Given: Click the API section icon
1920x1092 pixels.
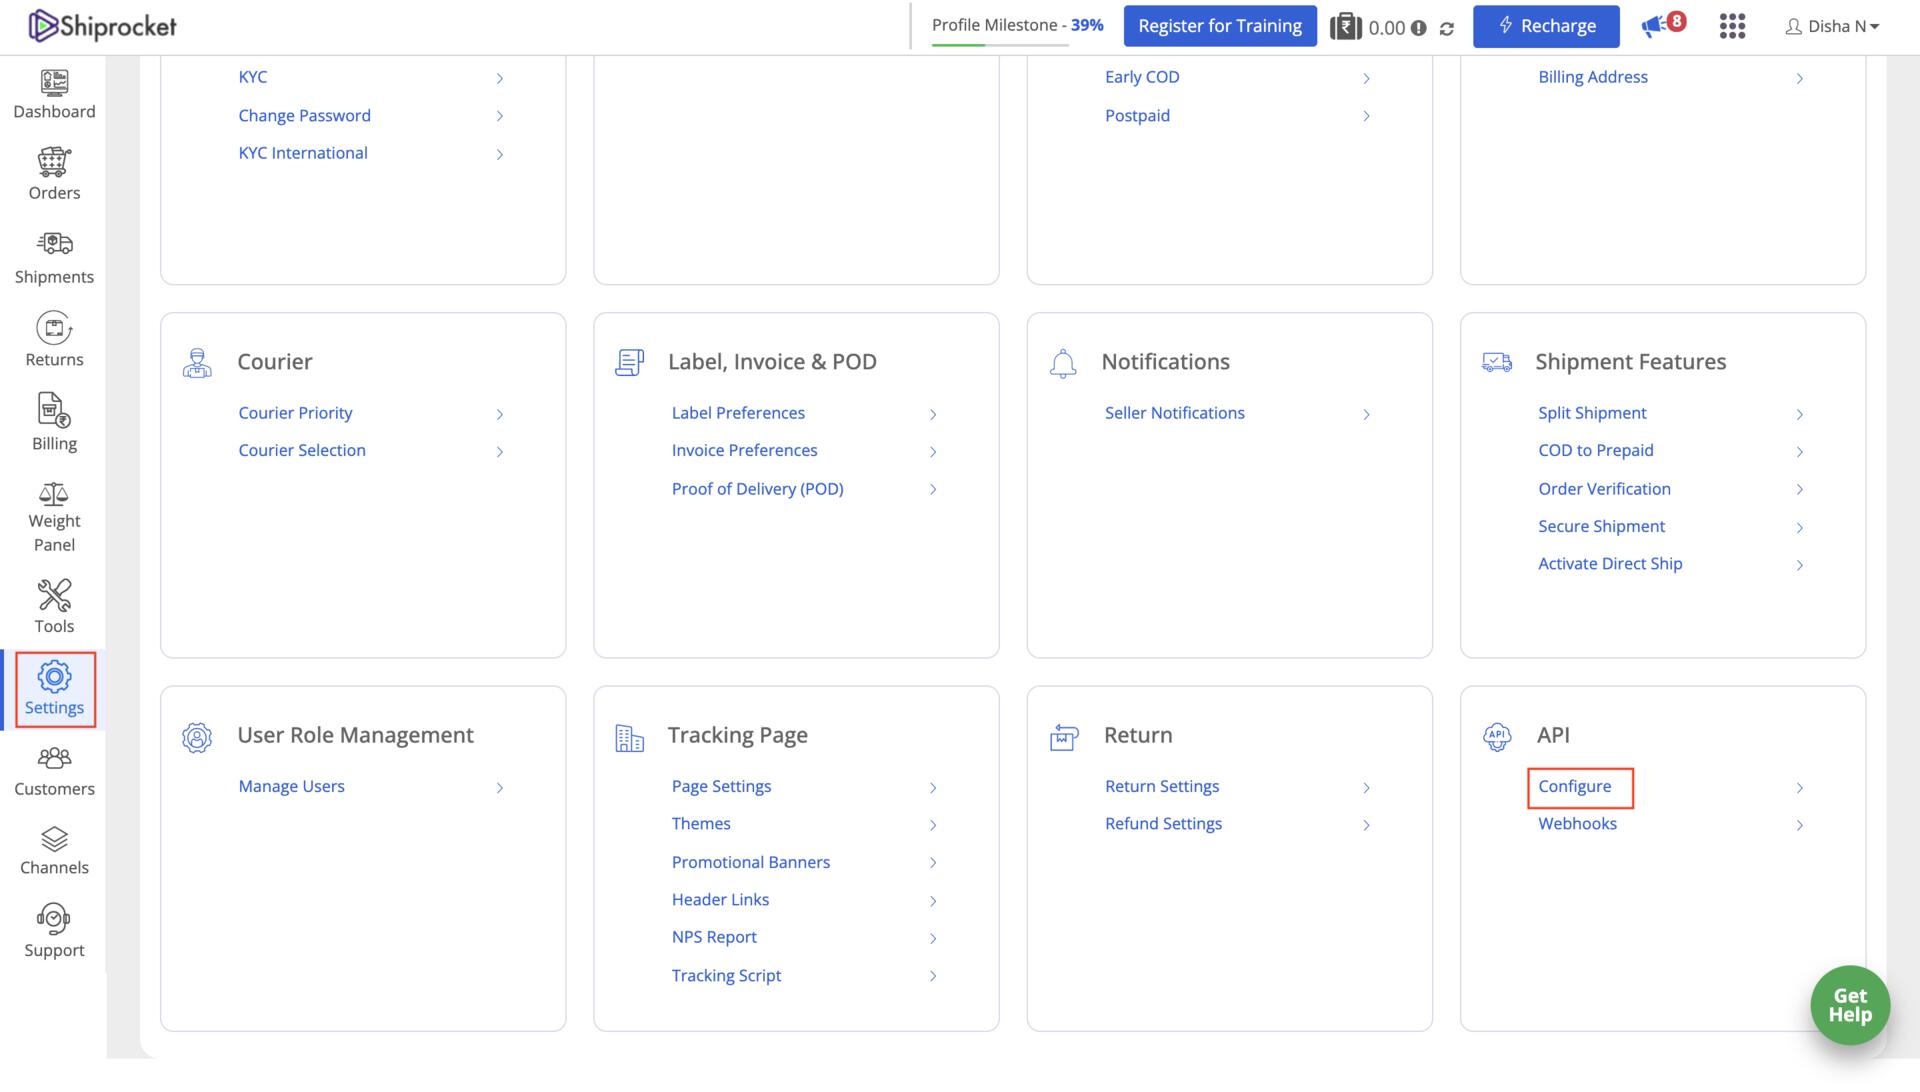Looking at the screenshot, I should tap(1497, 737).
